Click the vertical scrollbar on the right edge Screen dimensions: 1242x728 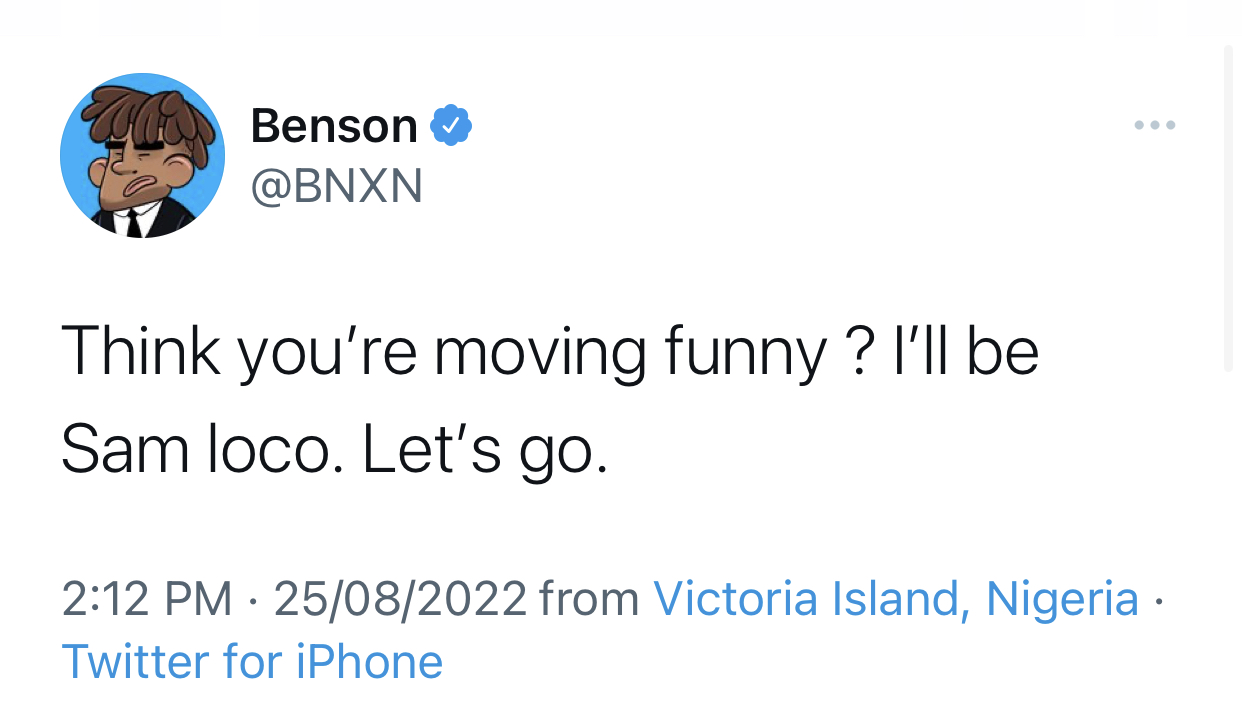(1228, 210)
